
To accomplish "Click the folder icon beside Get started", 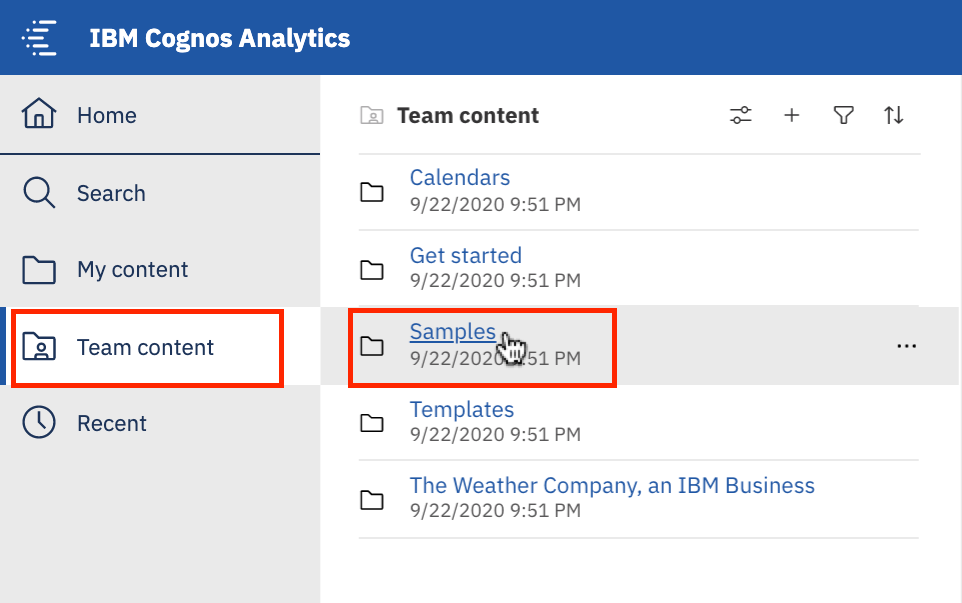I will tap(372, 270).
